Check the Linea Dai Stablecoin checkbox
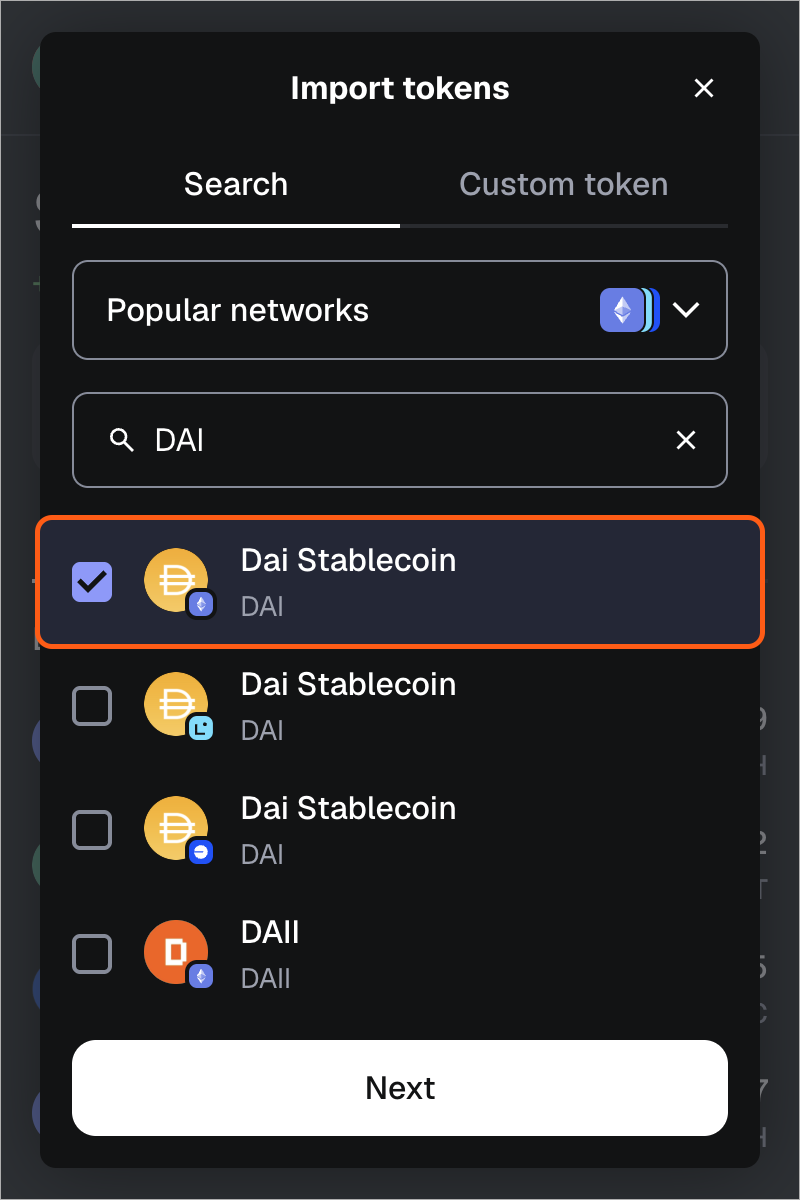The height and width of the screenshot is (1200, 800). coord(93,706)
